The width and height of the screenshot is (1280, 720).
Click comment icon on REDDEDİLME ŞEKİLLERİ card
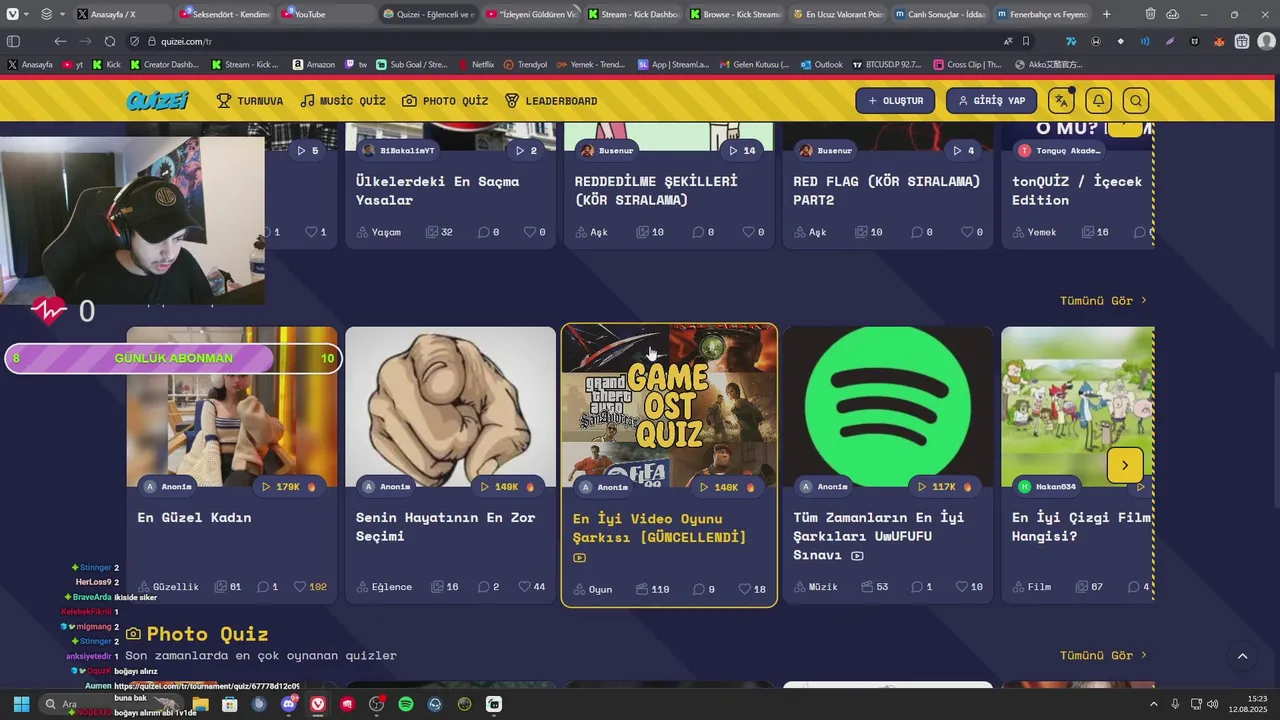click(699, 231)
